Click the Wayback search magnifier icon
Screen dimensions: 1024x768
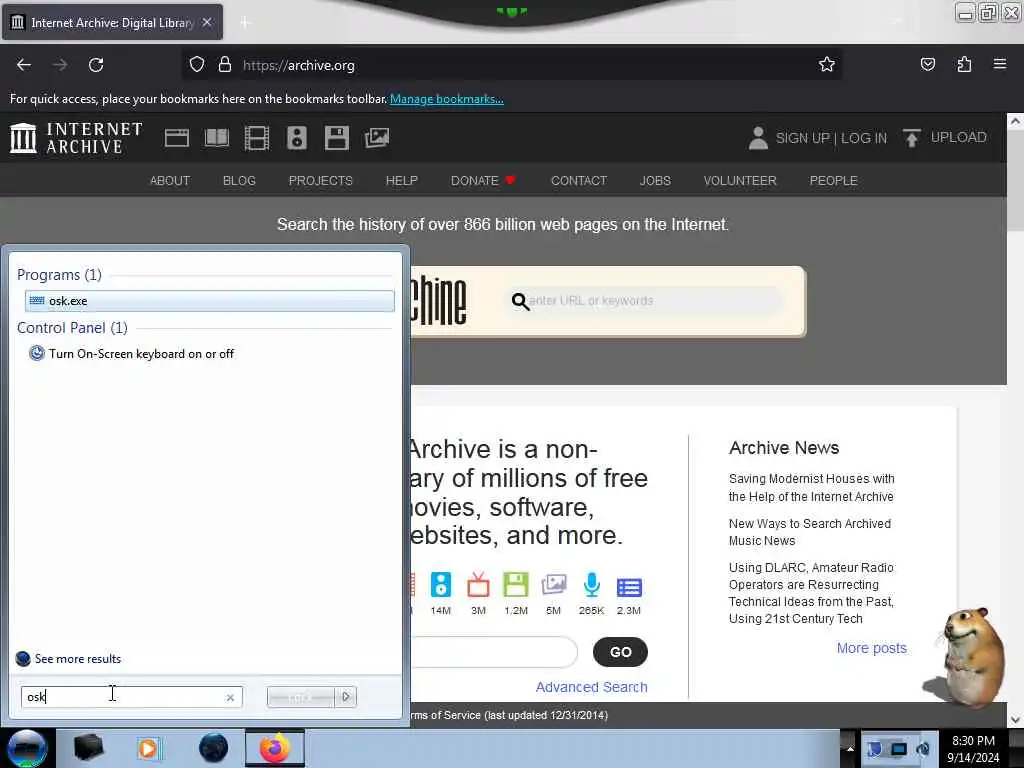click(x=520, y=301)
